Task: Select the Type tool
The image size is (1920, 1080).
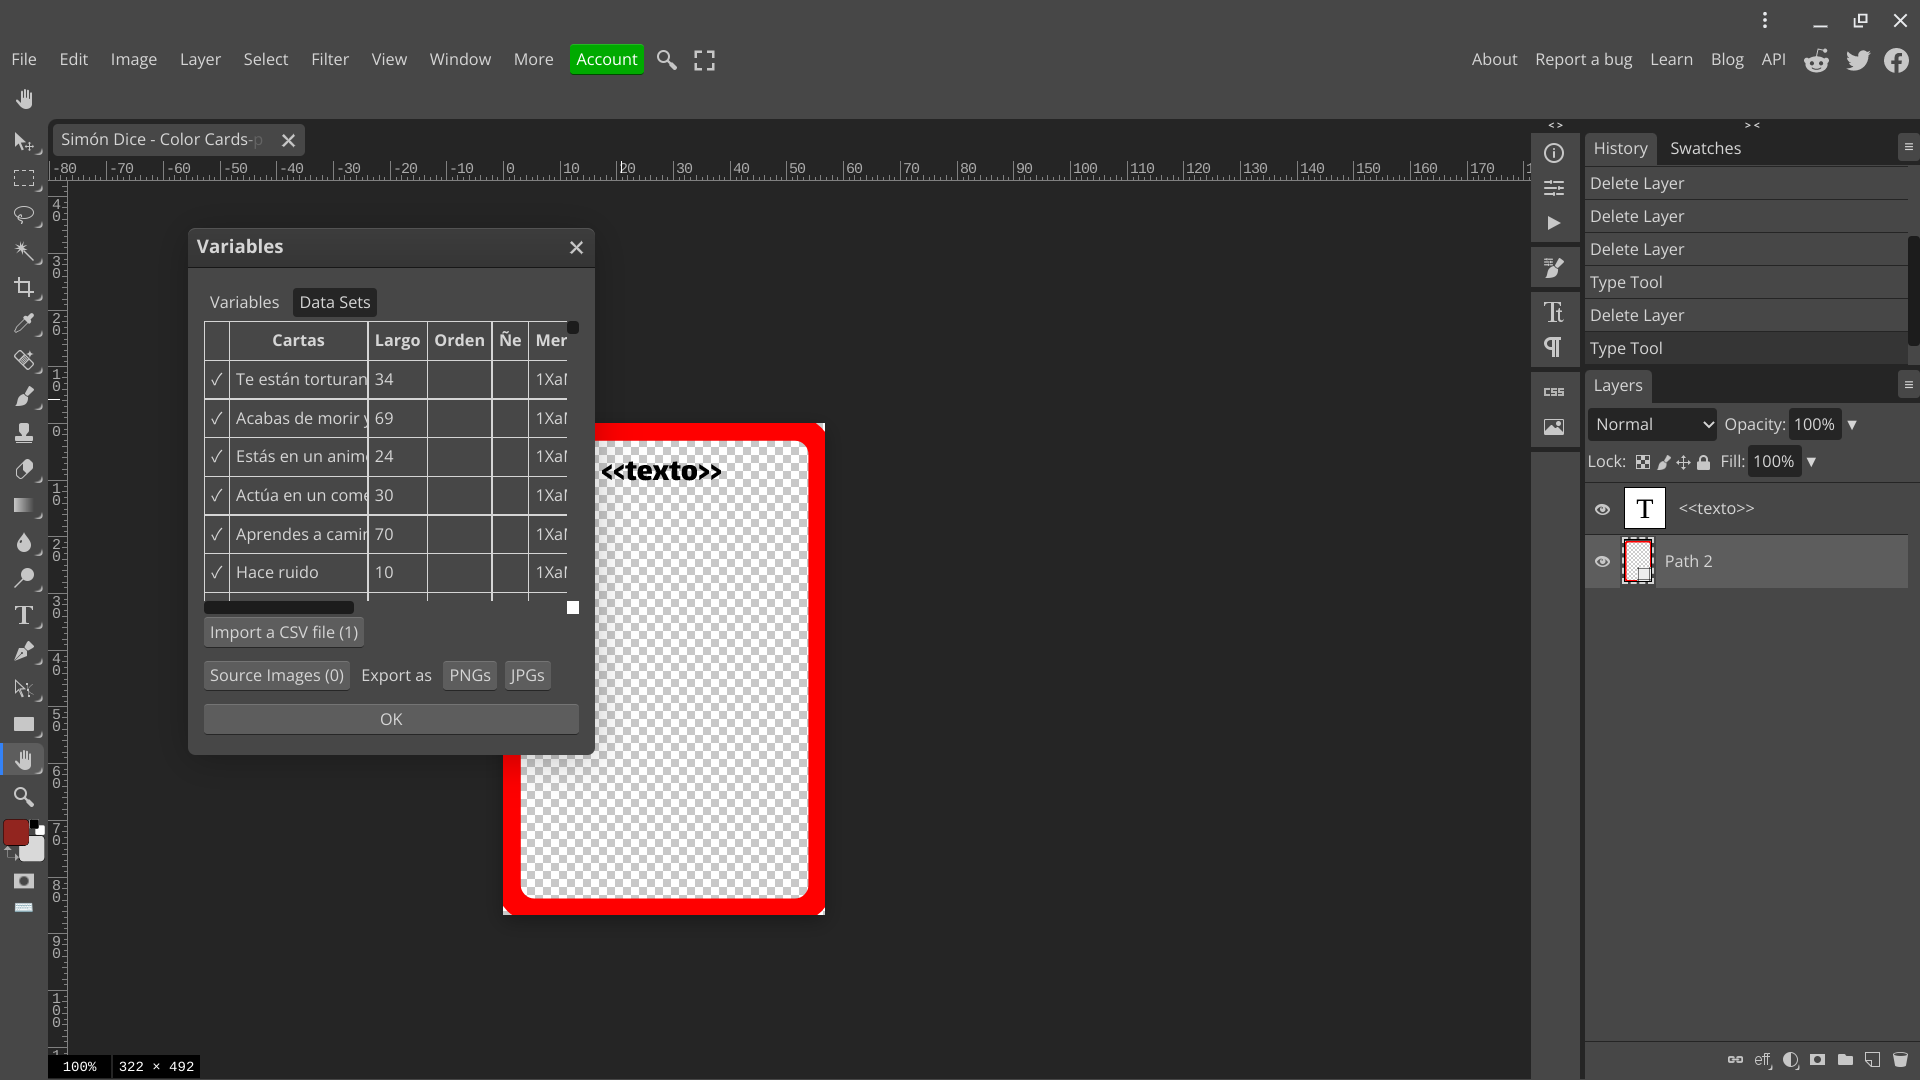Action: (23, 615)
